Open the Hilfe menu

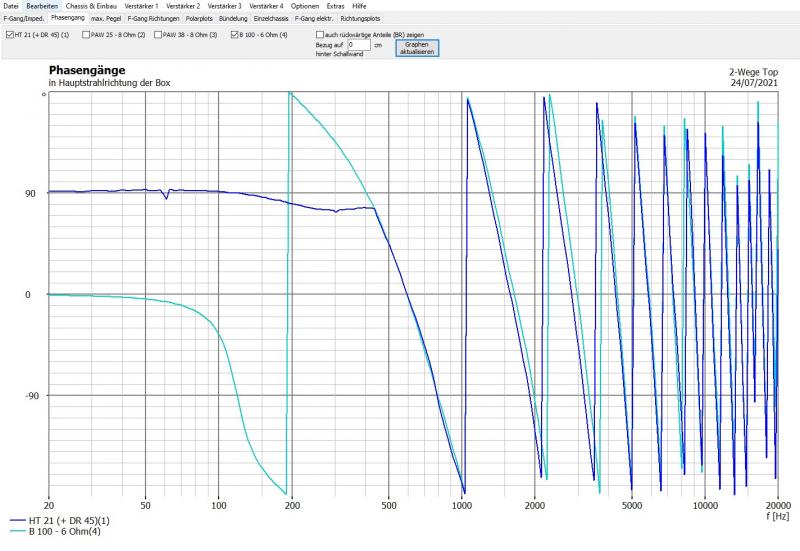359,6
